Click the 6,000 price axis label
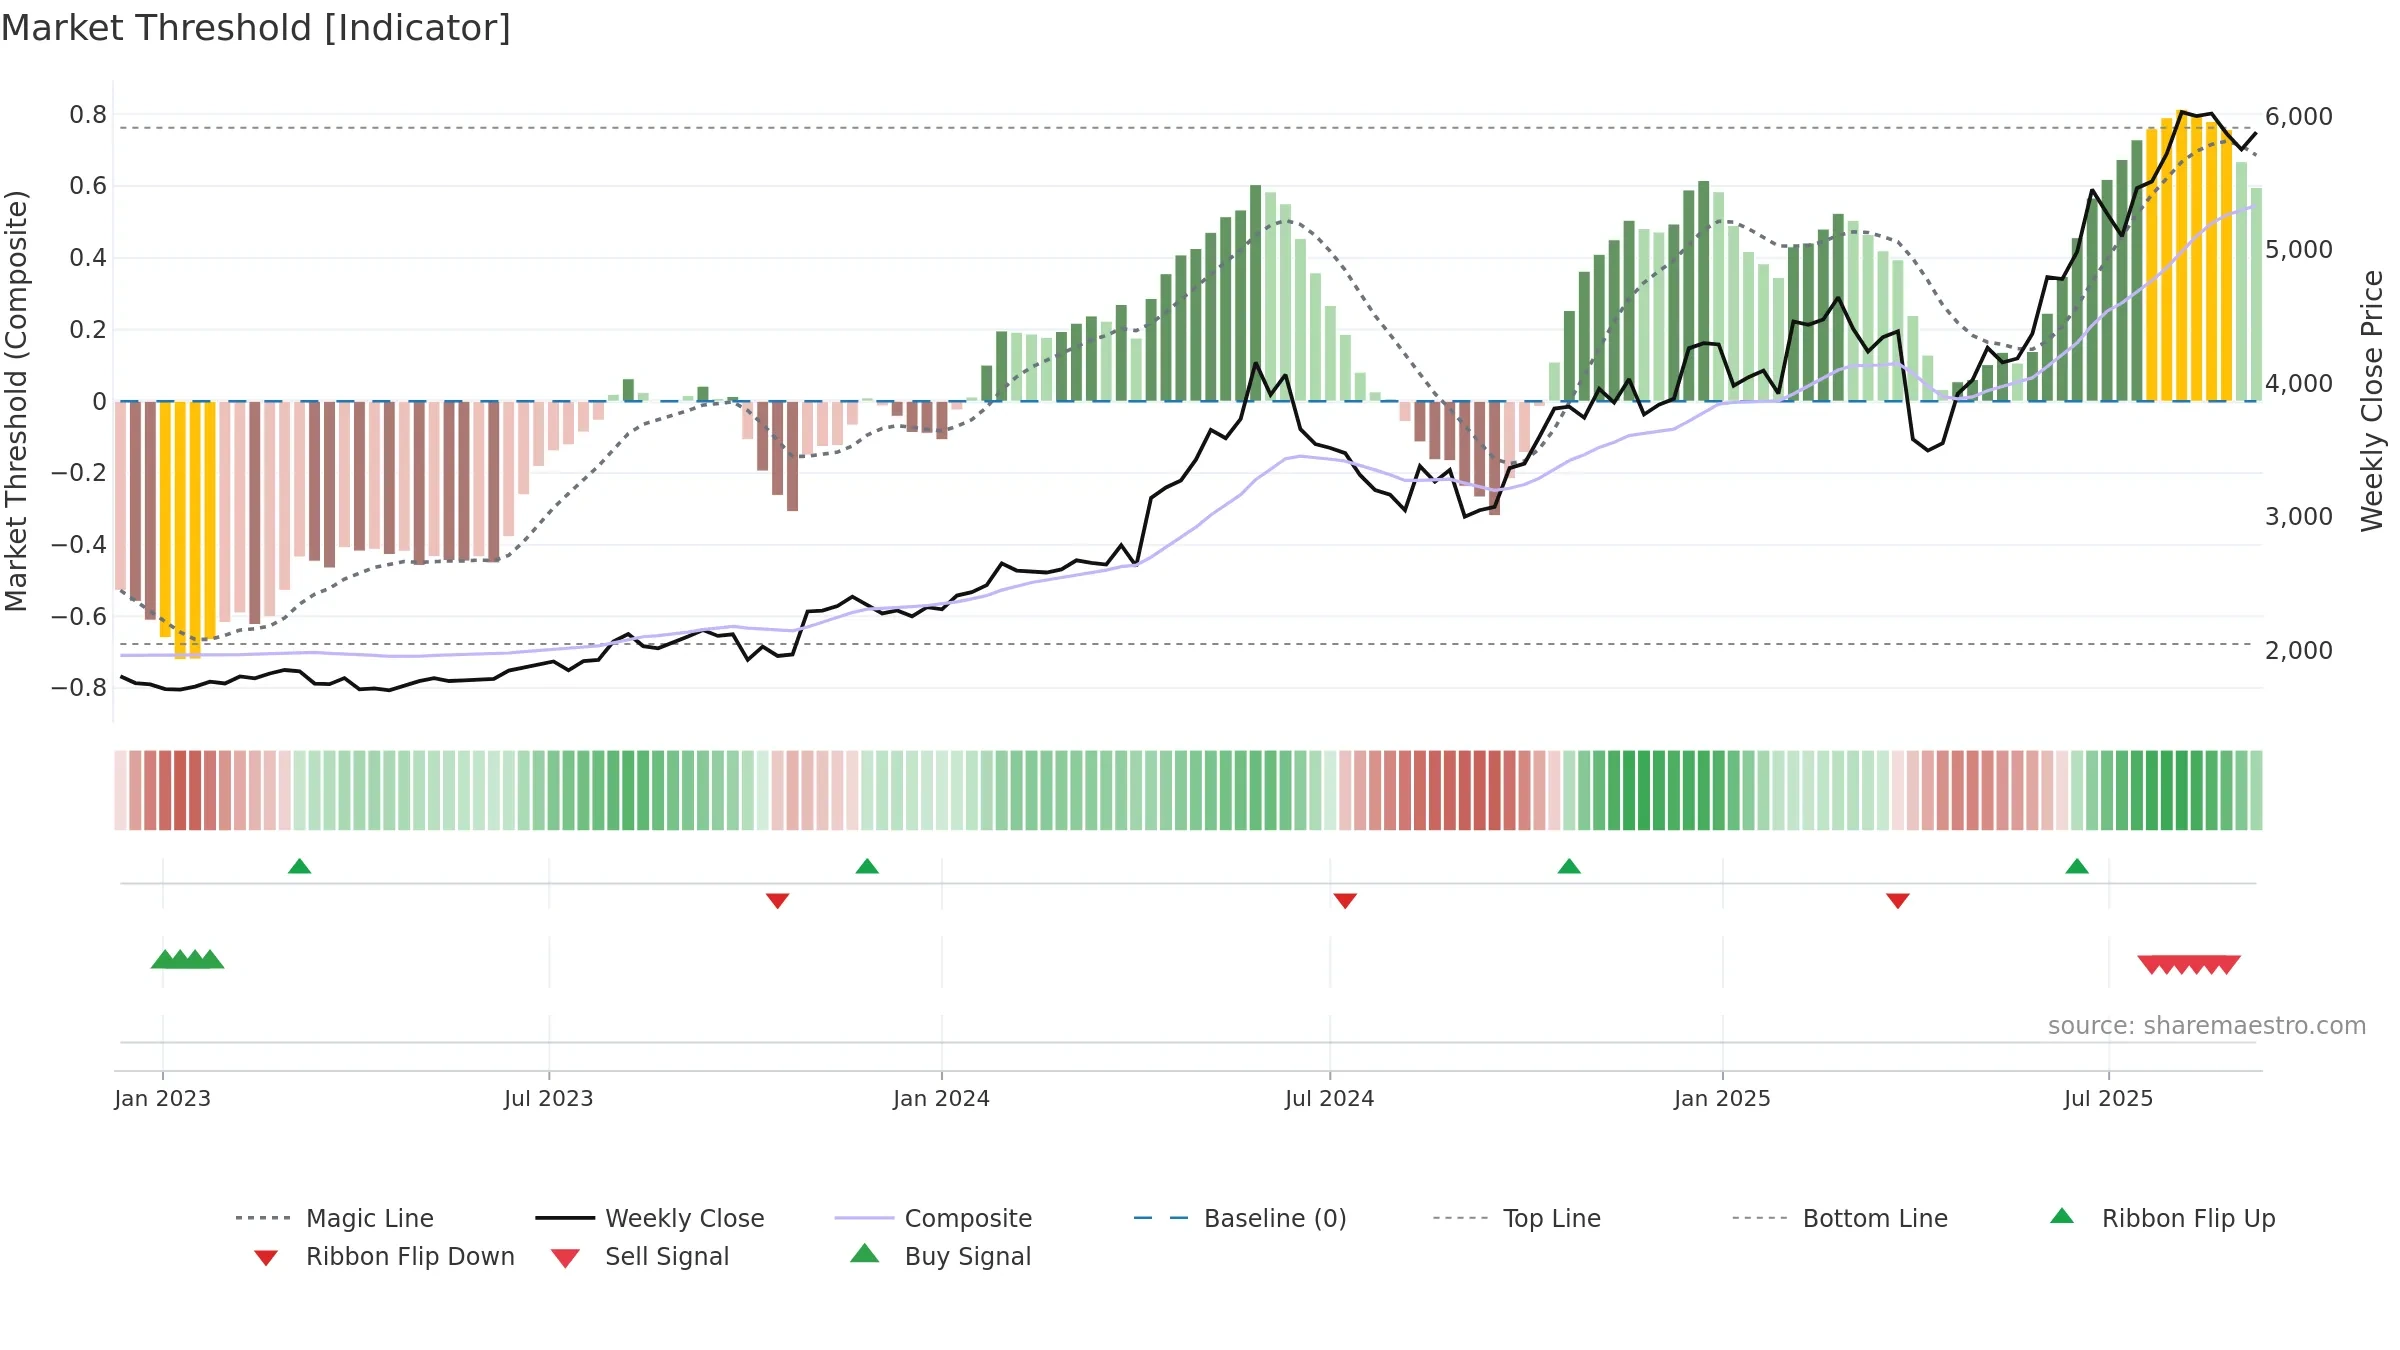Image resolution: width=2400 pixels, height=1350 pixels. coord(2299,116)
